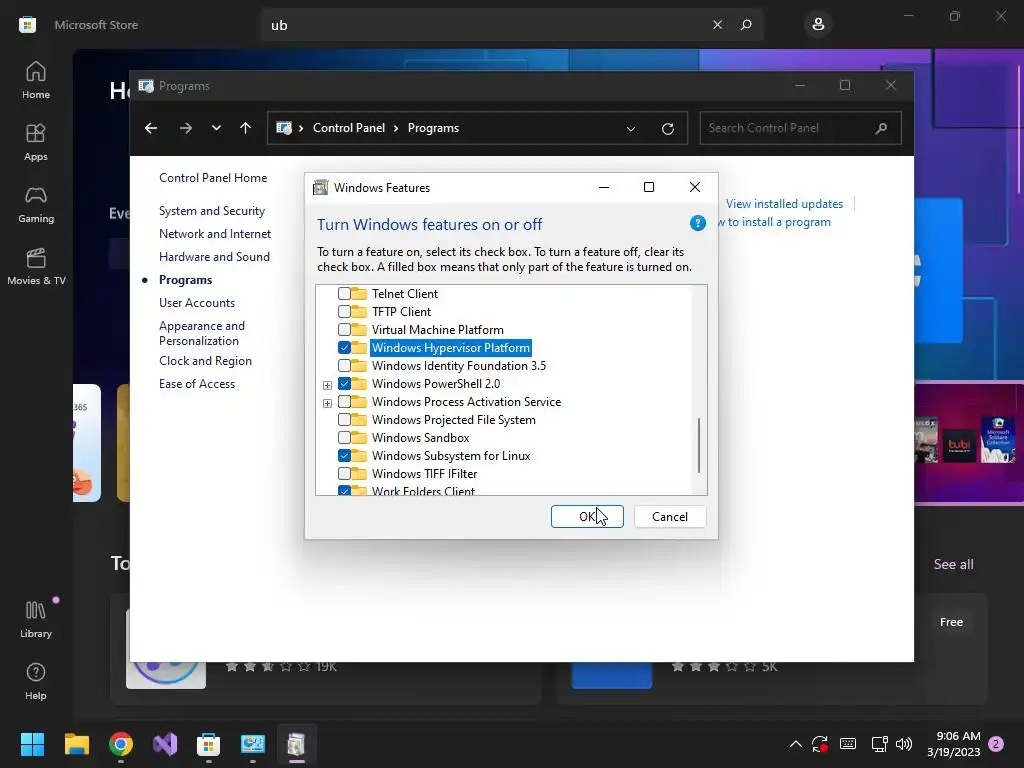Screen dimensions: 1024x768
Task: Enable Windows Projected File System checkbox
Action: coord(344,419)
